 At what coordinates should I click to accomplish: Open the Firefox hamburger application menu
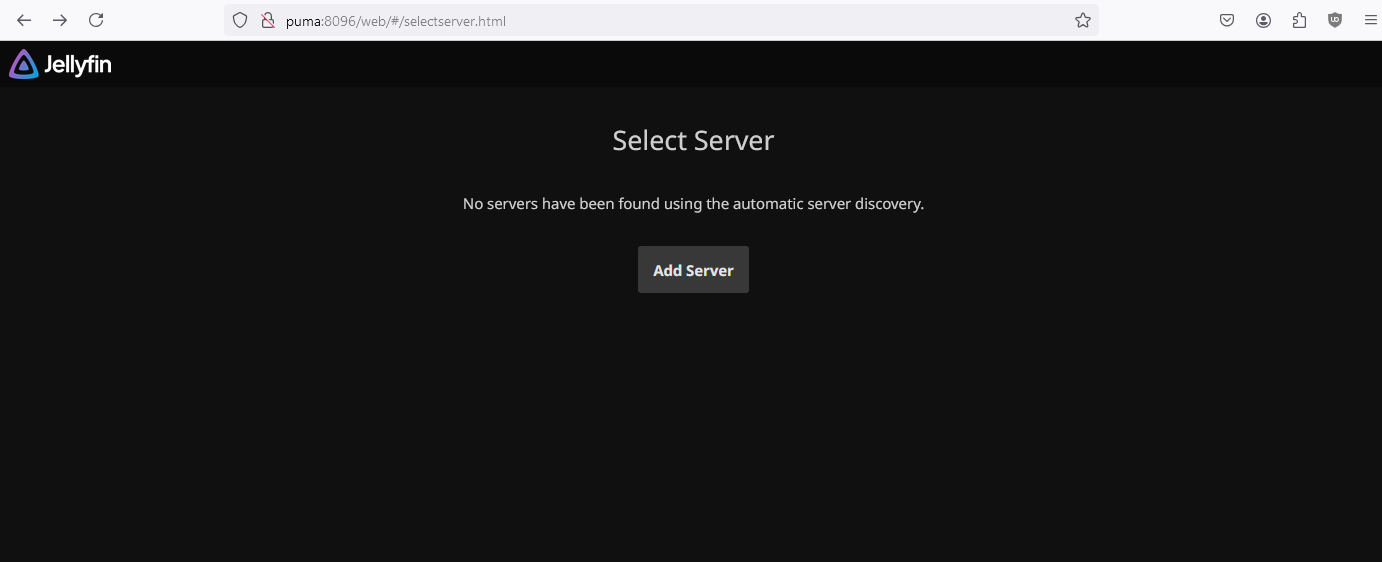(1370, 20)
